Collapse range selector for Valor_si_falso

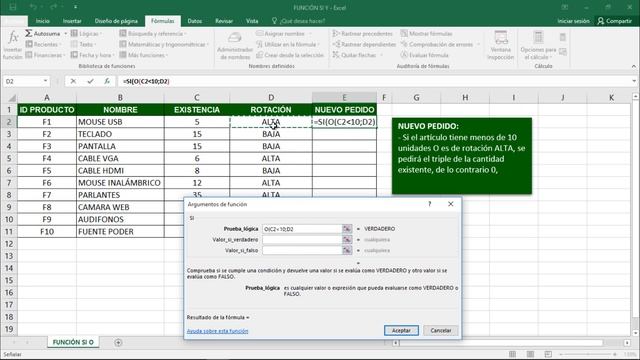tap(347, 250)
